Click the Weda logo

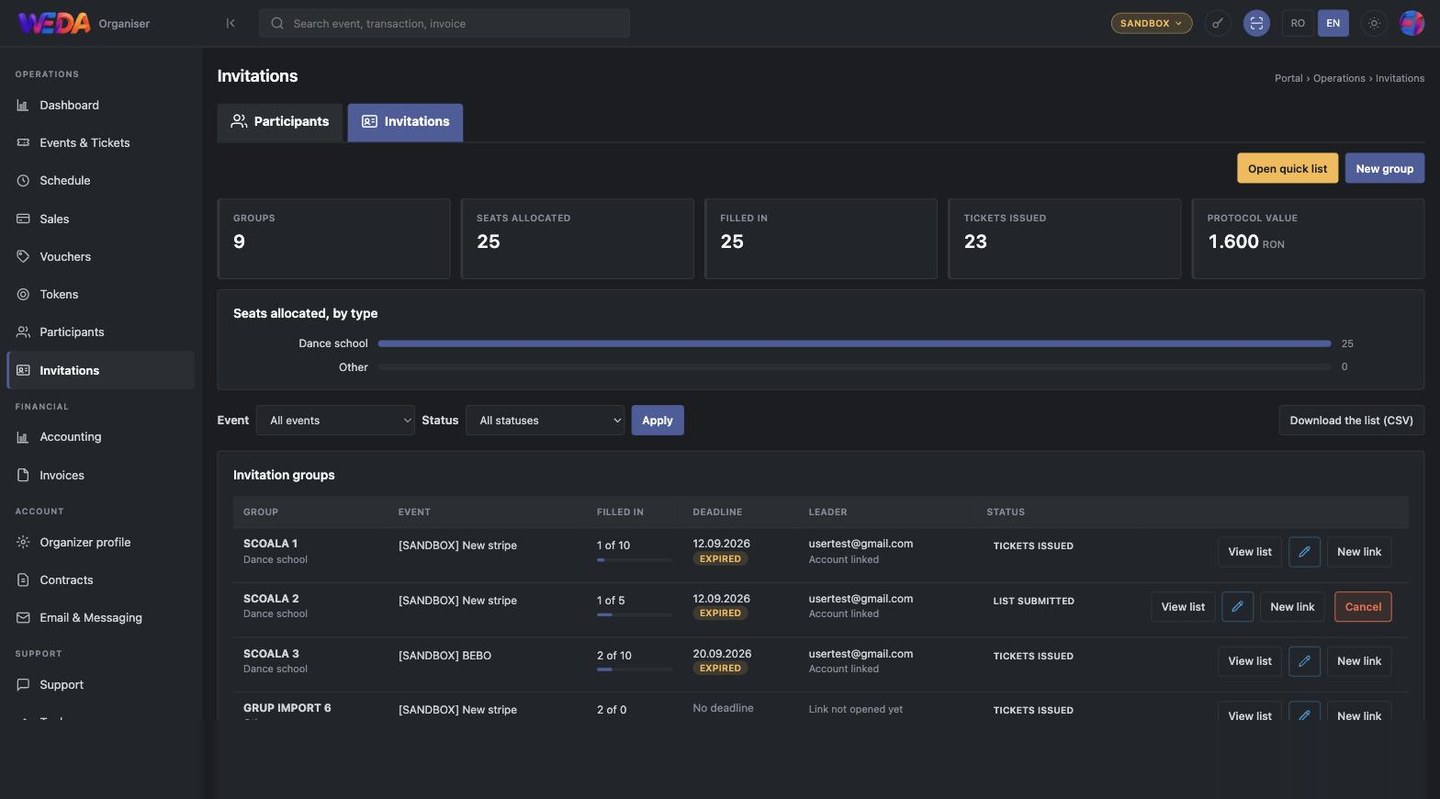click(x=54, y=23)
